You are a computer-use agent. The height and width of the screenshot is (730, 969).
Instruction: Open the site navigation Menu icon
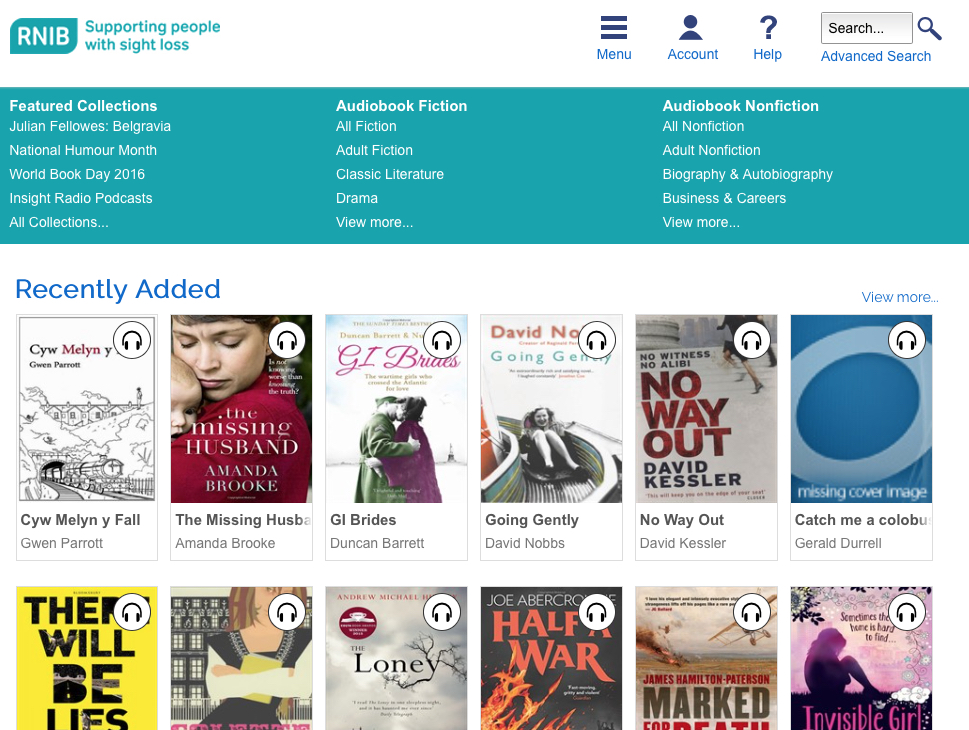point(613,28)
